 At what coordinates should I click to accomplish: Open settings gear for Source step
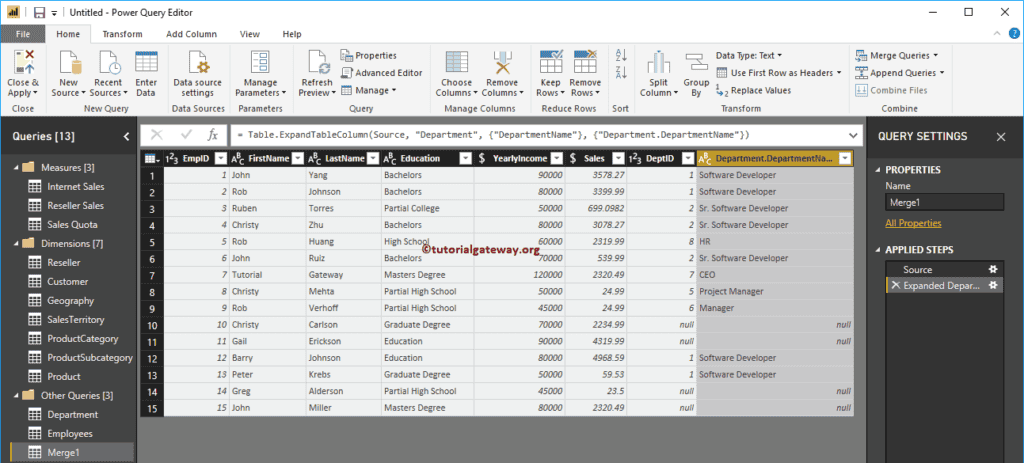click(993, 269)
